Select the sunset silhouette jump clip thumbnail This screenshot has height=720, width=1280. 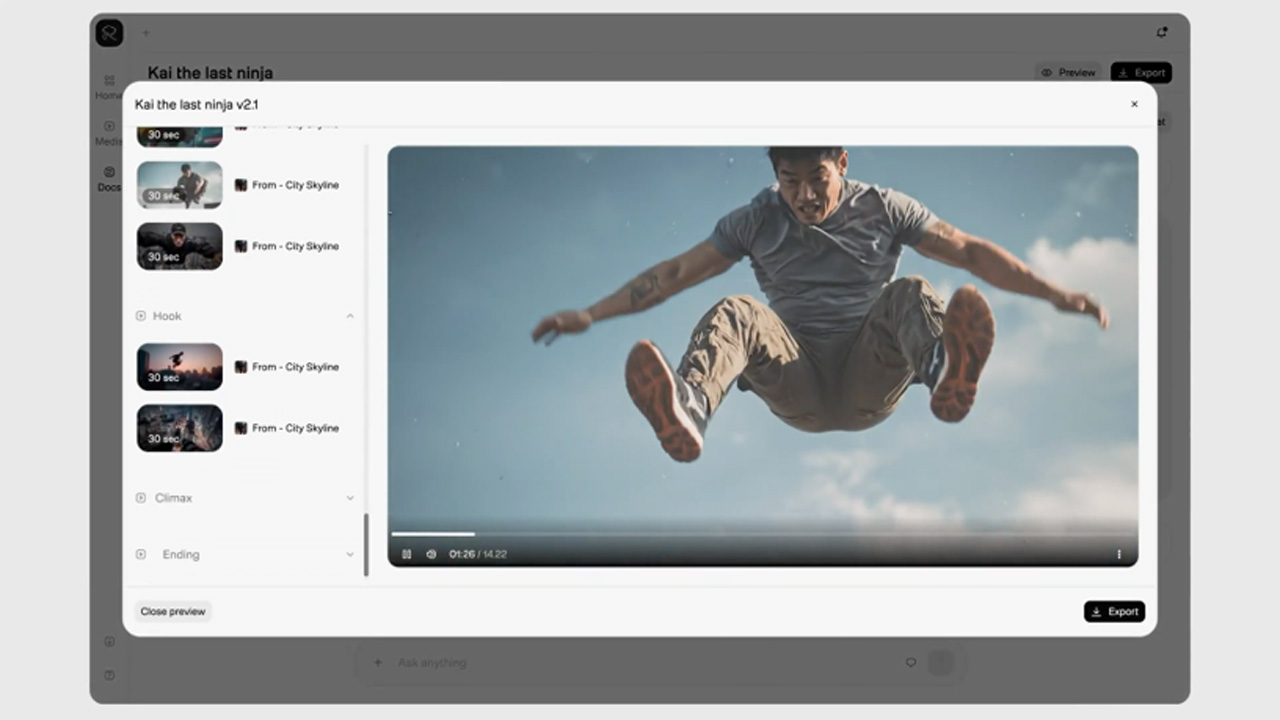pyautogui.click(x=180, y=367)
